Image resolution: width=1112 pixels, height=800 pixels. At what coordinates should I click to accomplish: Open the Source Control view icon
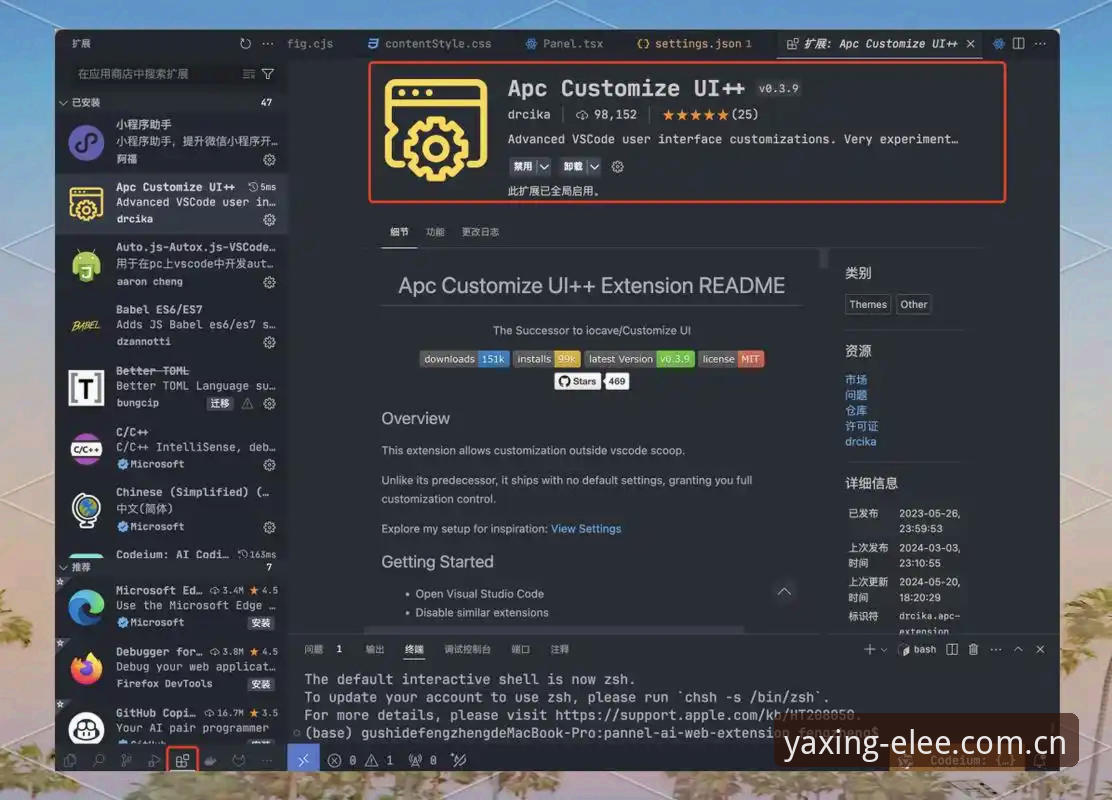[126, 760]
